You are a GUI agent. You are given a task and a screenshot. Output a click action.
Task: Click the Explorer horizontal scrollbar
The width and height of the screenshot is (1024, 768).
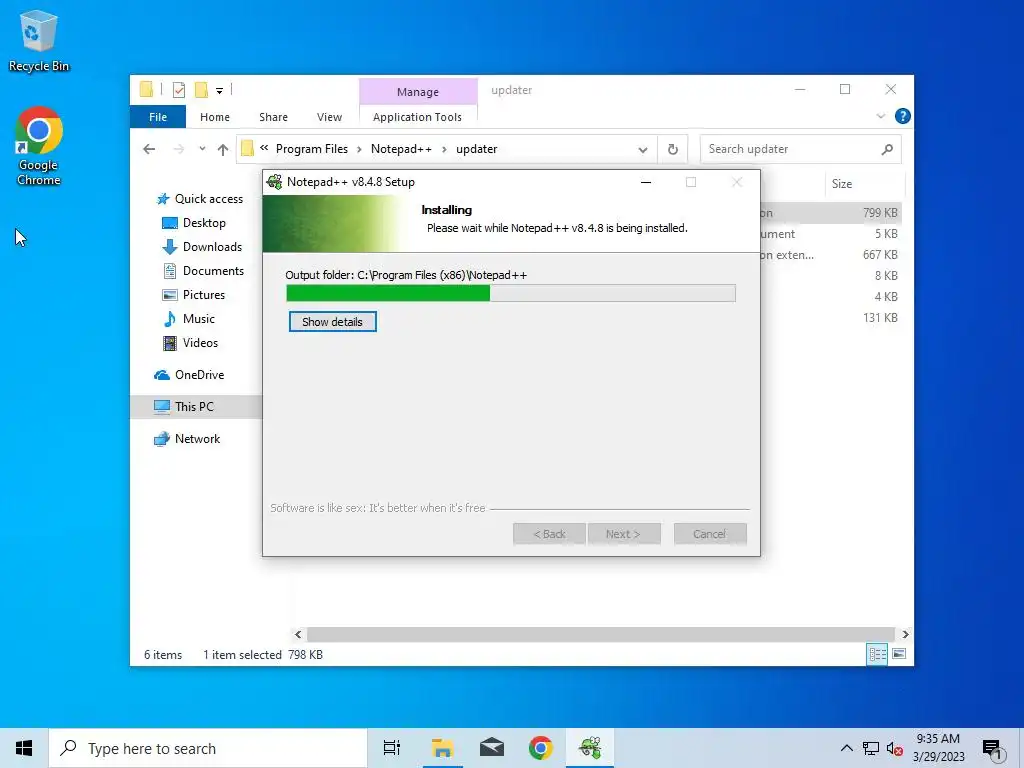(x=600, y=634)
